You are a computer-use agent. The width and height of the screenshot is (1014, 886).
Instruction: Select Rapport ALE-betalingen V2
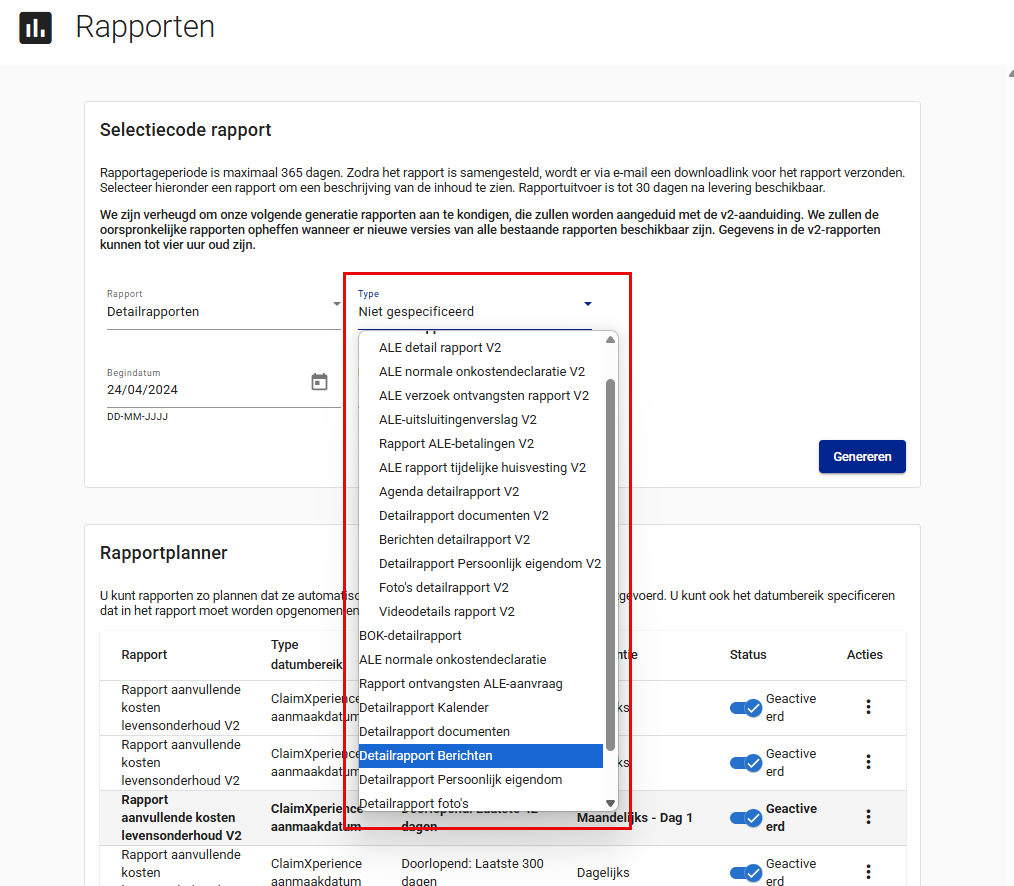click(x=481, y=444)
